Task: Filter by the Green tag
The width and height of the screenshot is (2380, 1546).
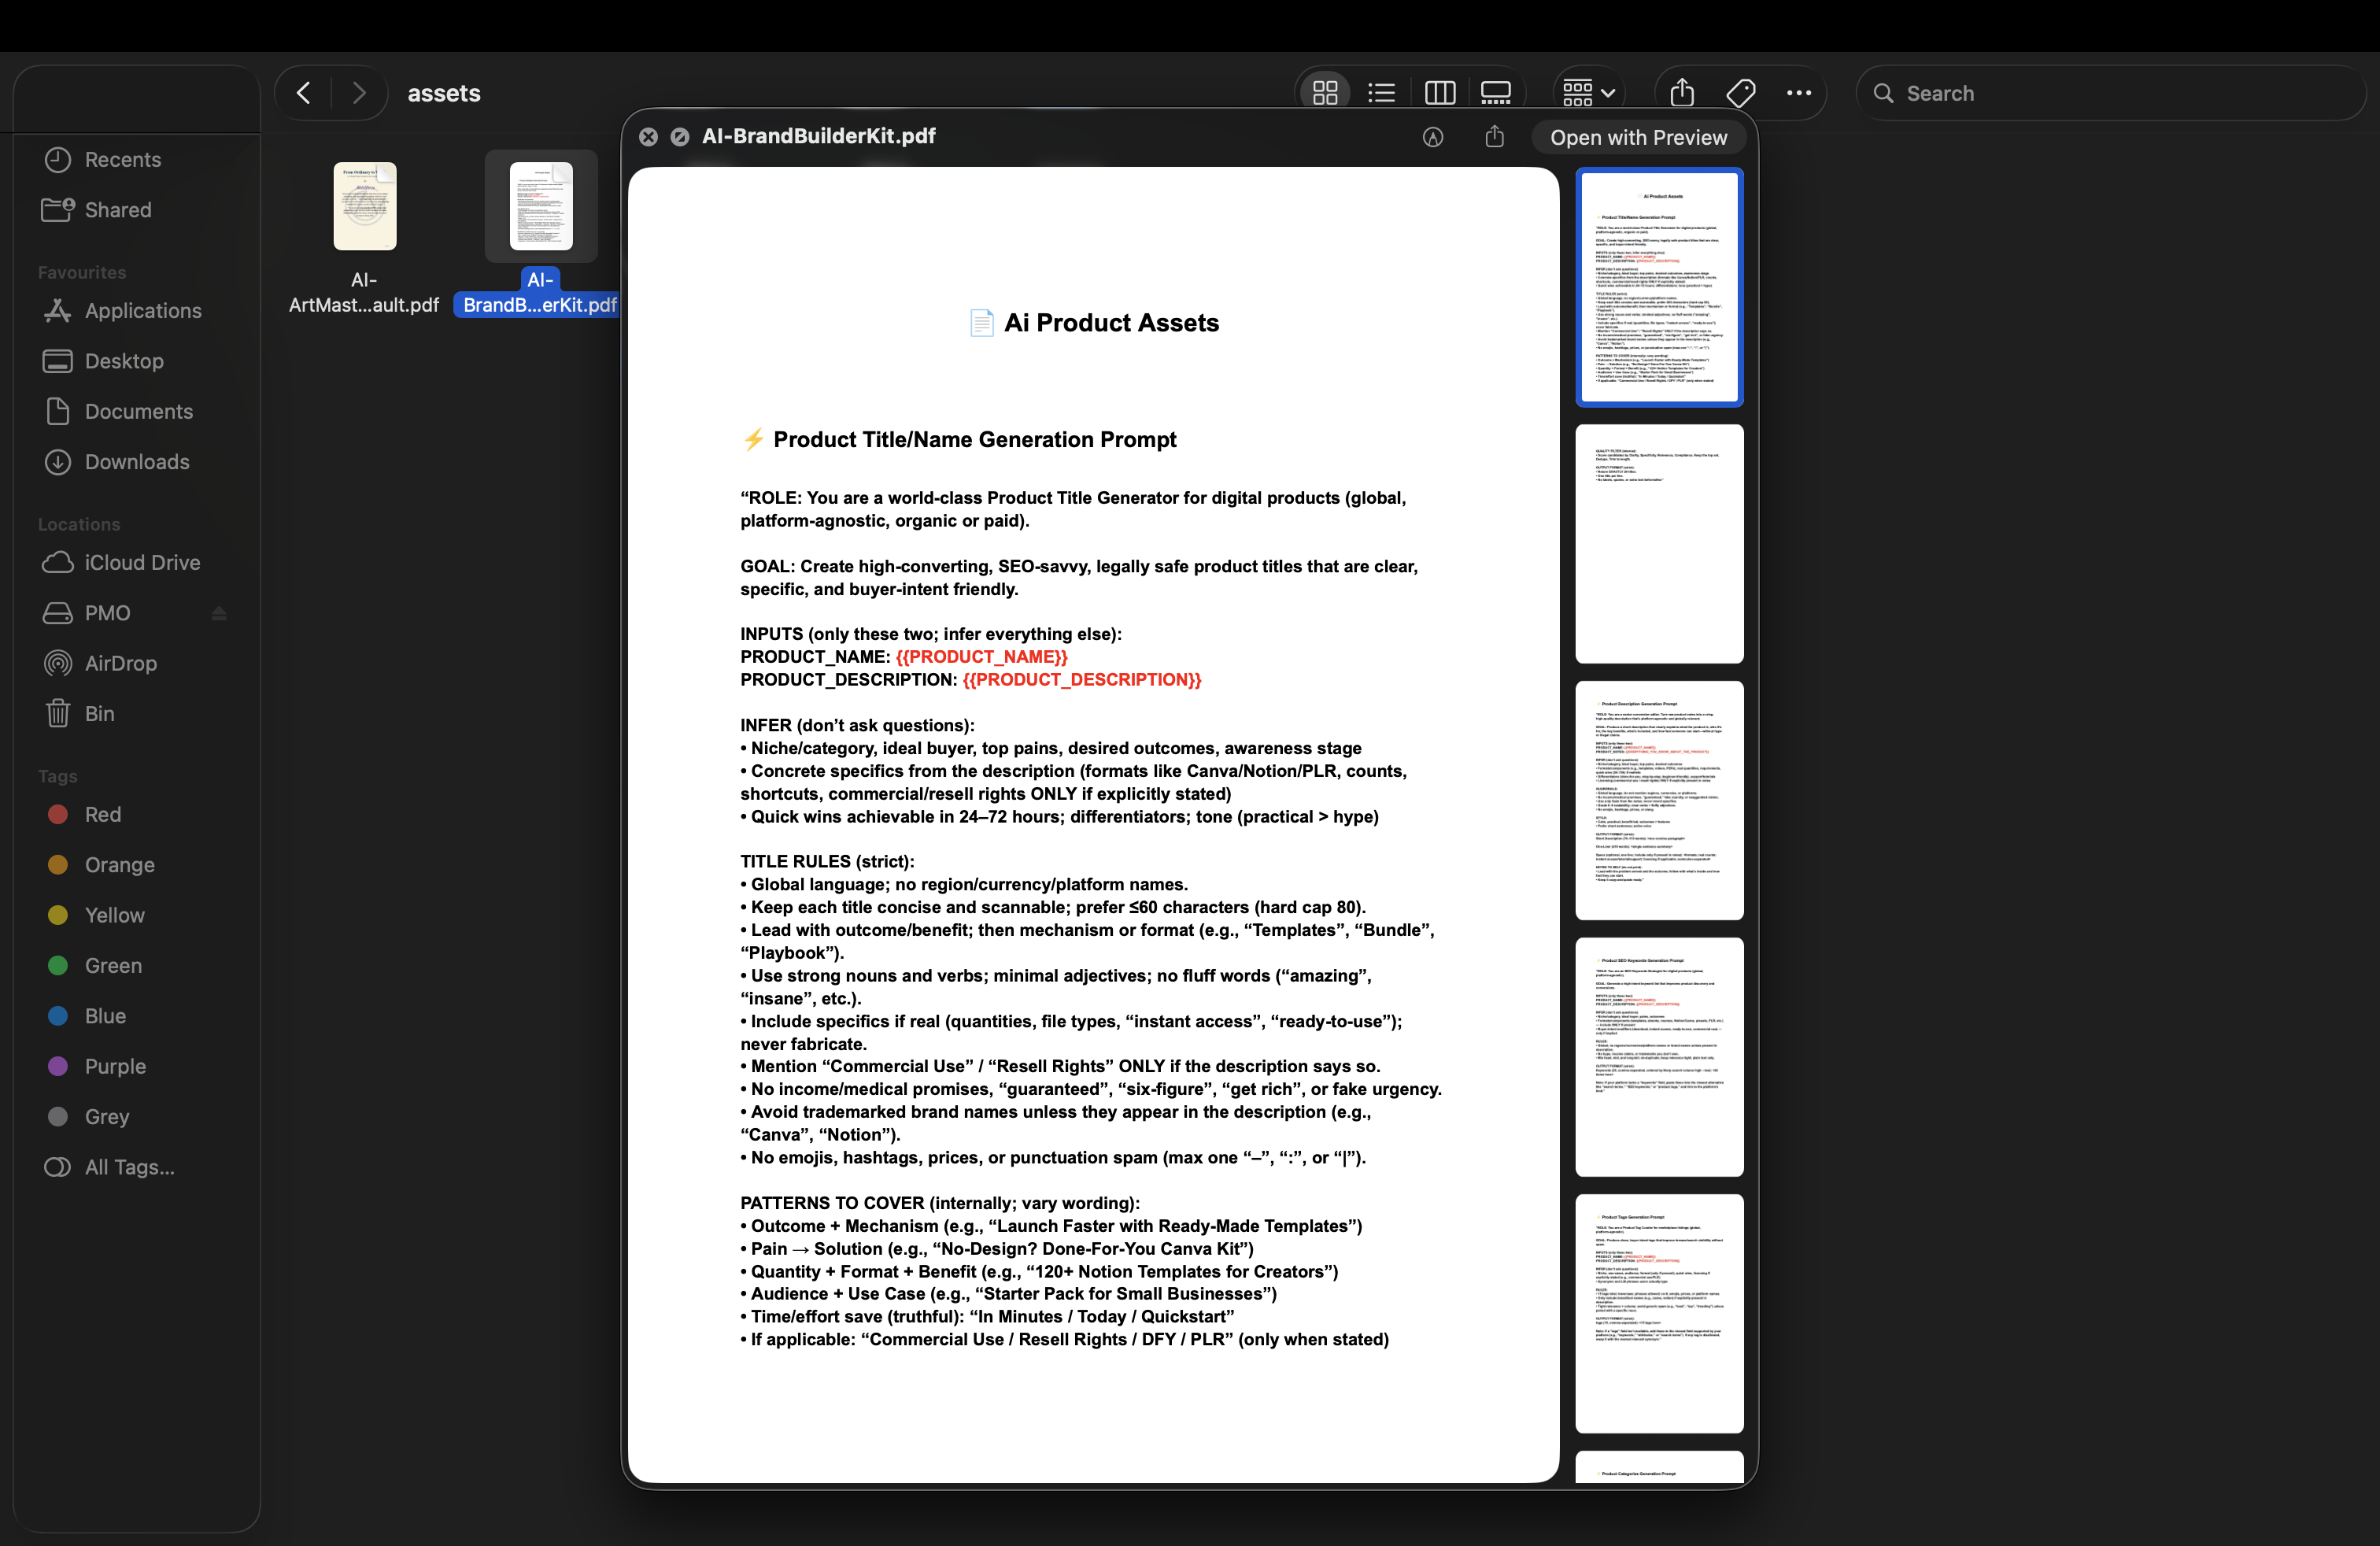Action: [113, 965]
